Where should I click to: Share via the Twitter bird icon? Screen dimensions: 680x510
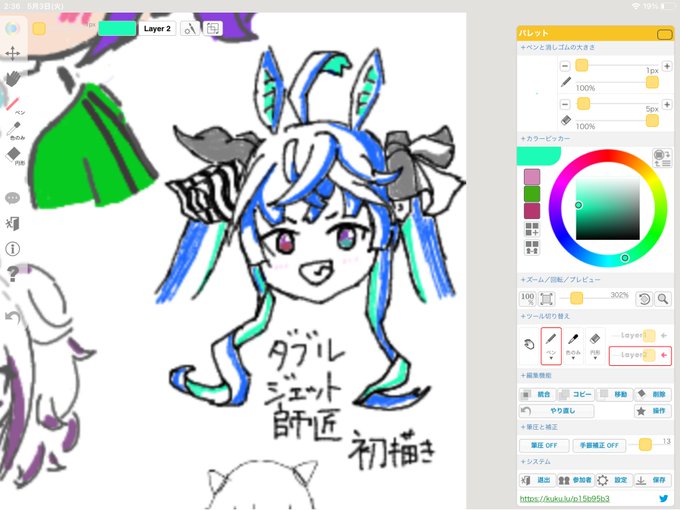tap(664, 498)
